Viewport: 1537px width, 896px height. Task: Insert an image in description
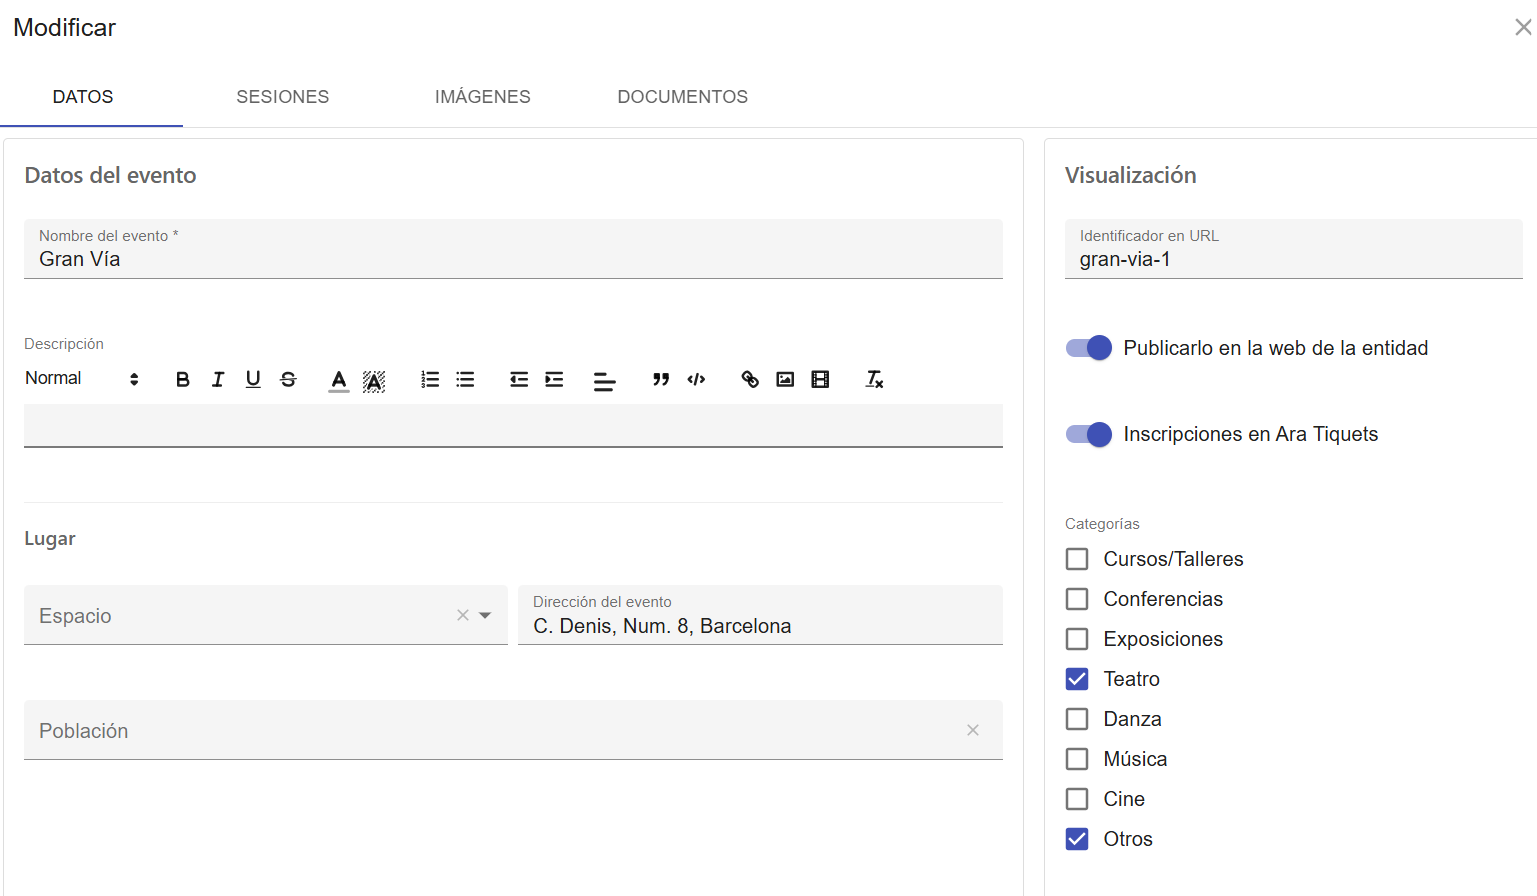[785, 379]
